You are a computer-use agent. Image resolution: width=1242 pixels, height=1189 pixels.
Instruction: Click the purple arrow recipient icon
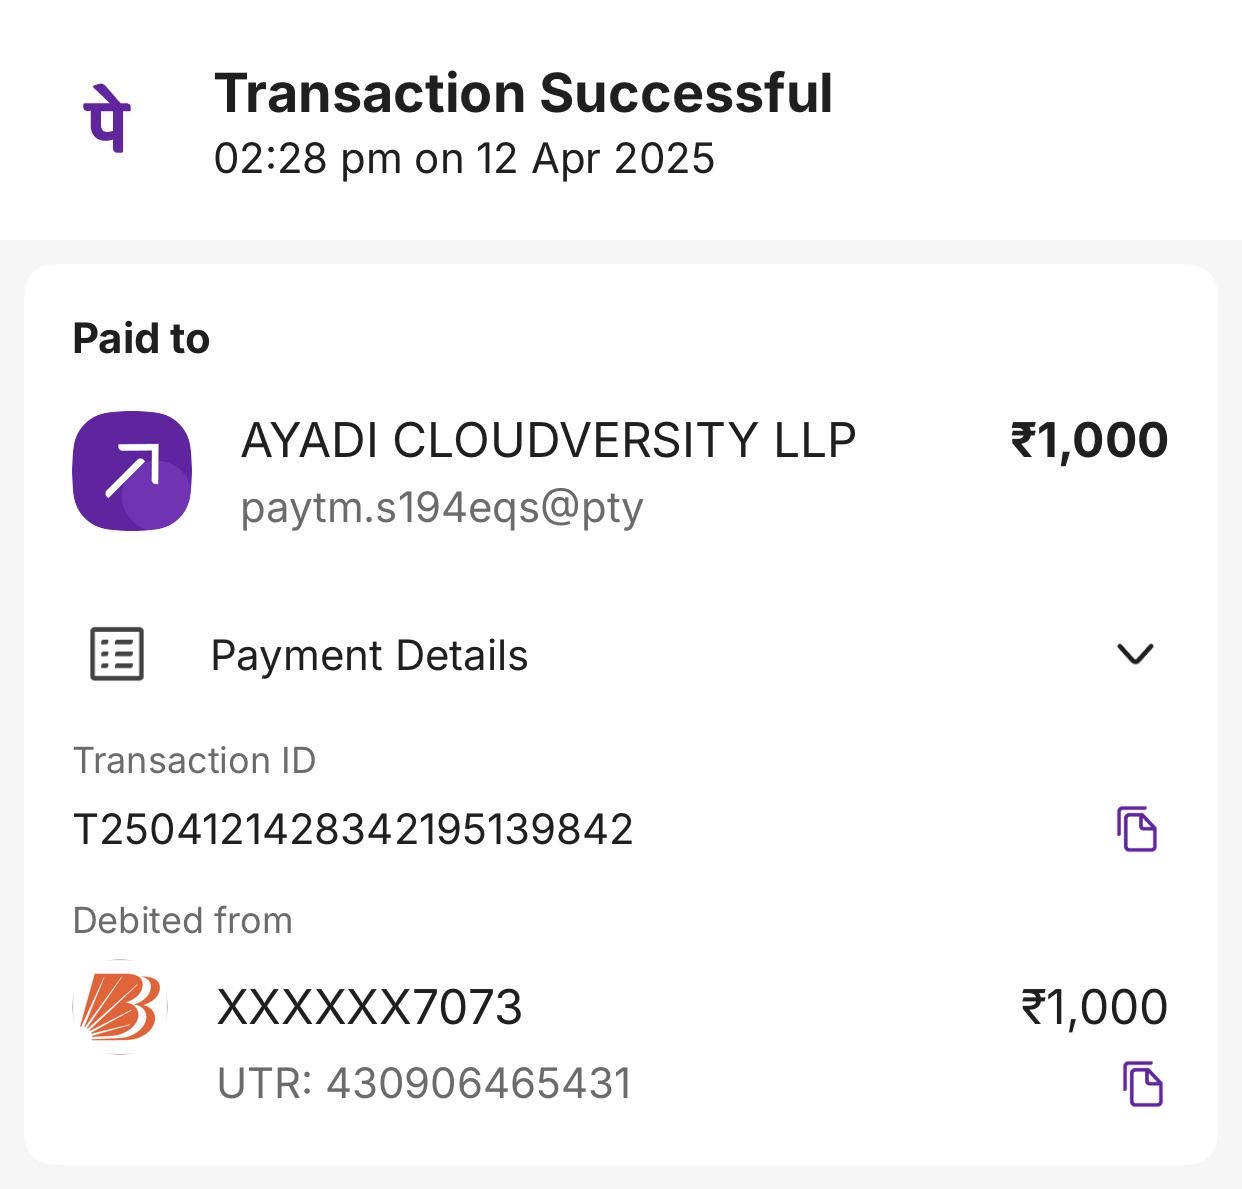pyautogui.click(x=132, y=471)
